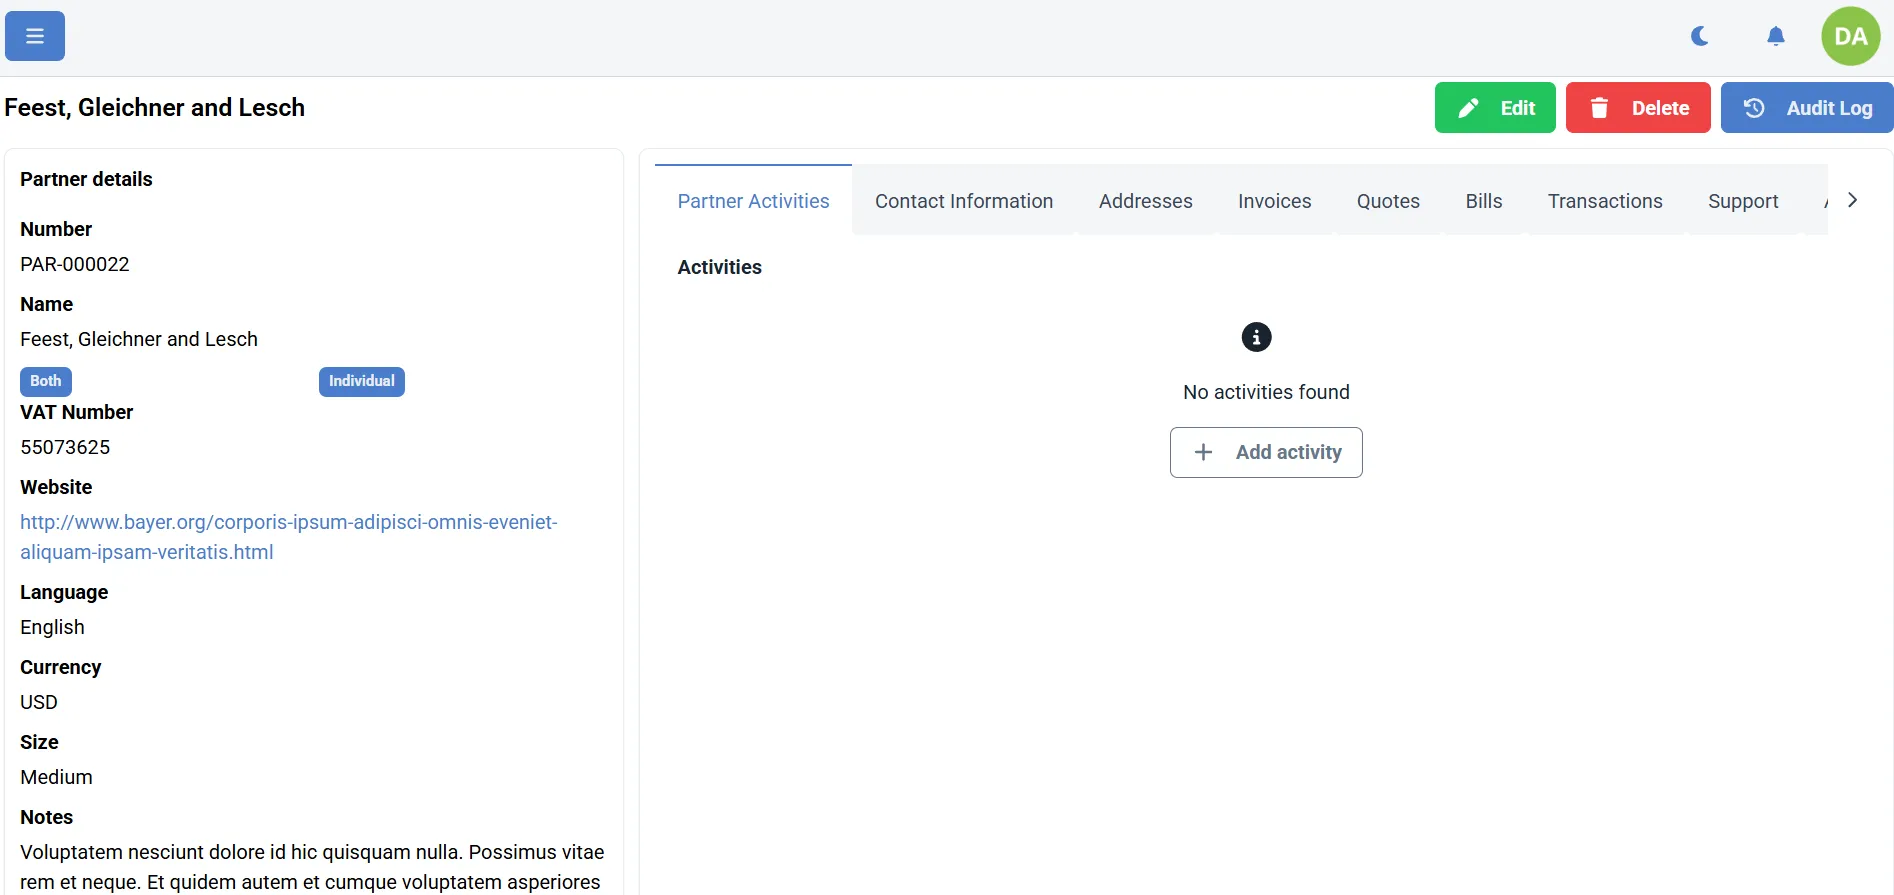Delete this partner record
Viewport: 1894px width, 895px height.
[1637, 108]
